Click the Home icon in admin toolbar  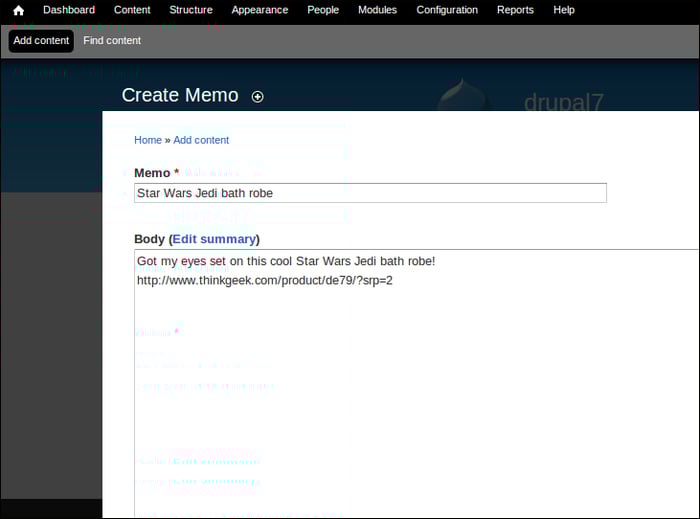click(18, 10)
